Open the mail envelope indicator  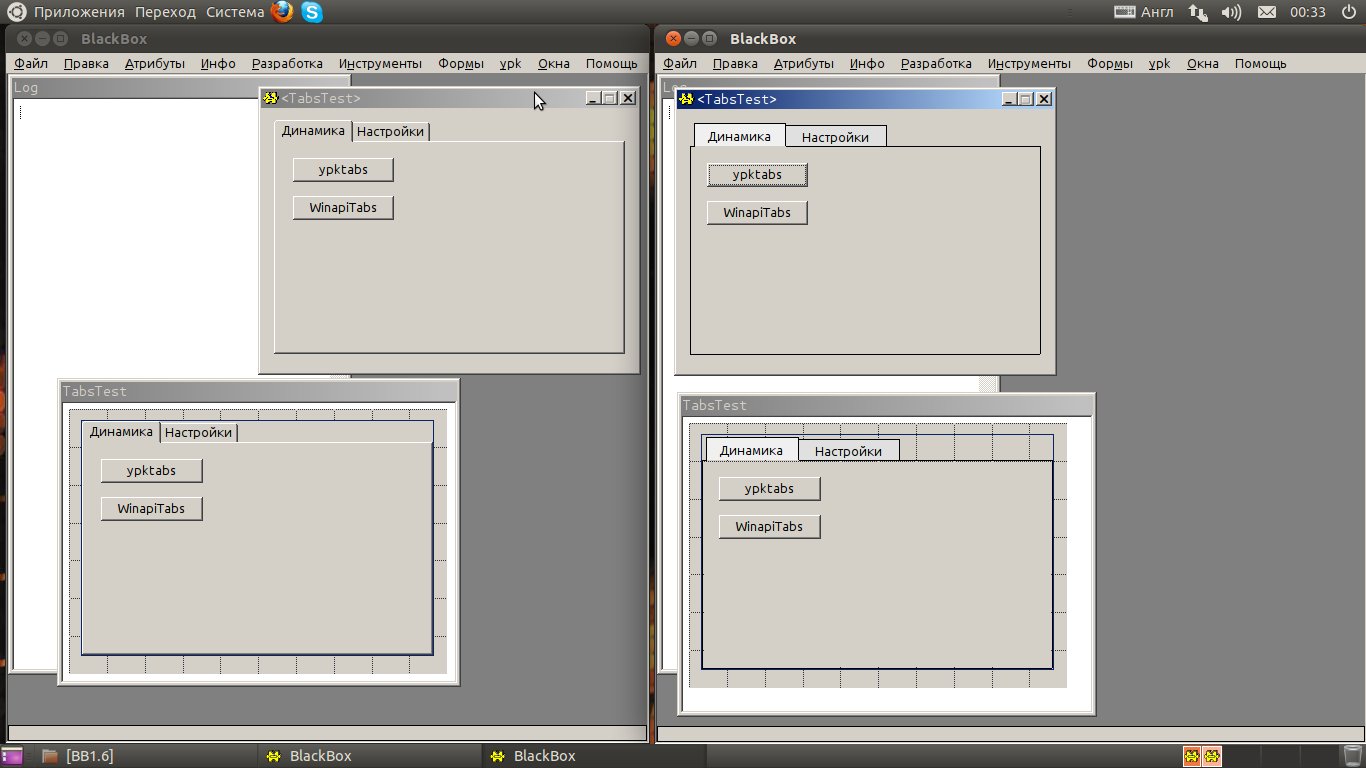[x=1266, y=12]
